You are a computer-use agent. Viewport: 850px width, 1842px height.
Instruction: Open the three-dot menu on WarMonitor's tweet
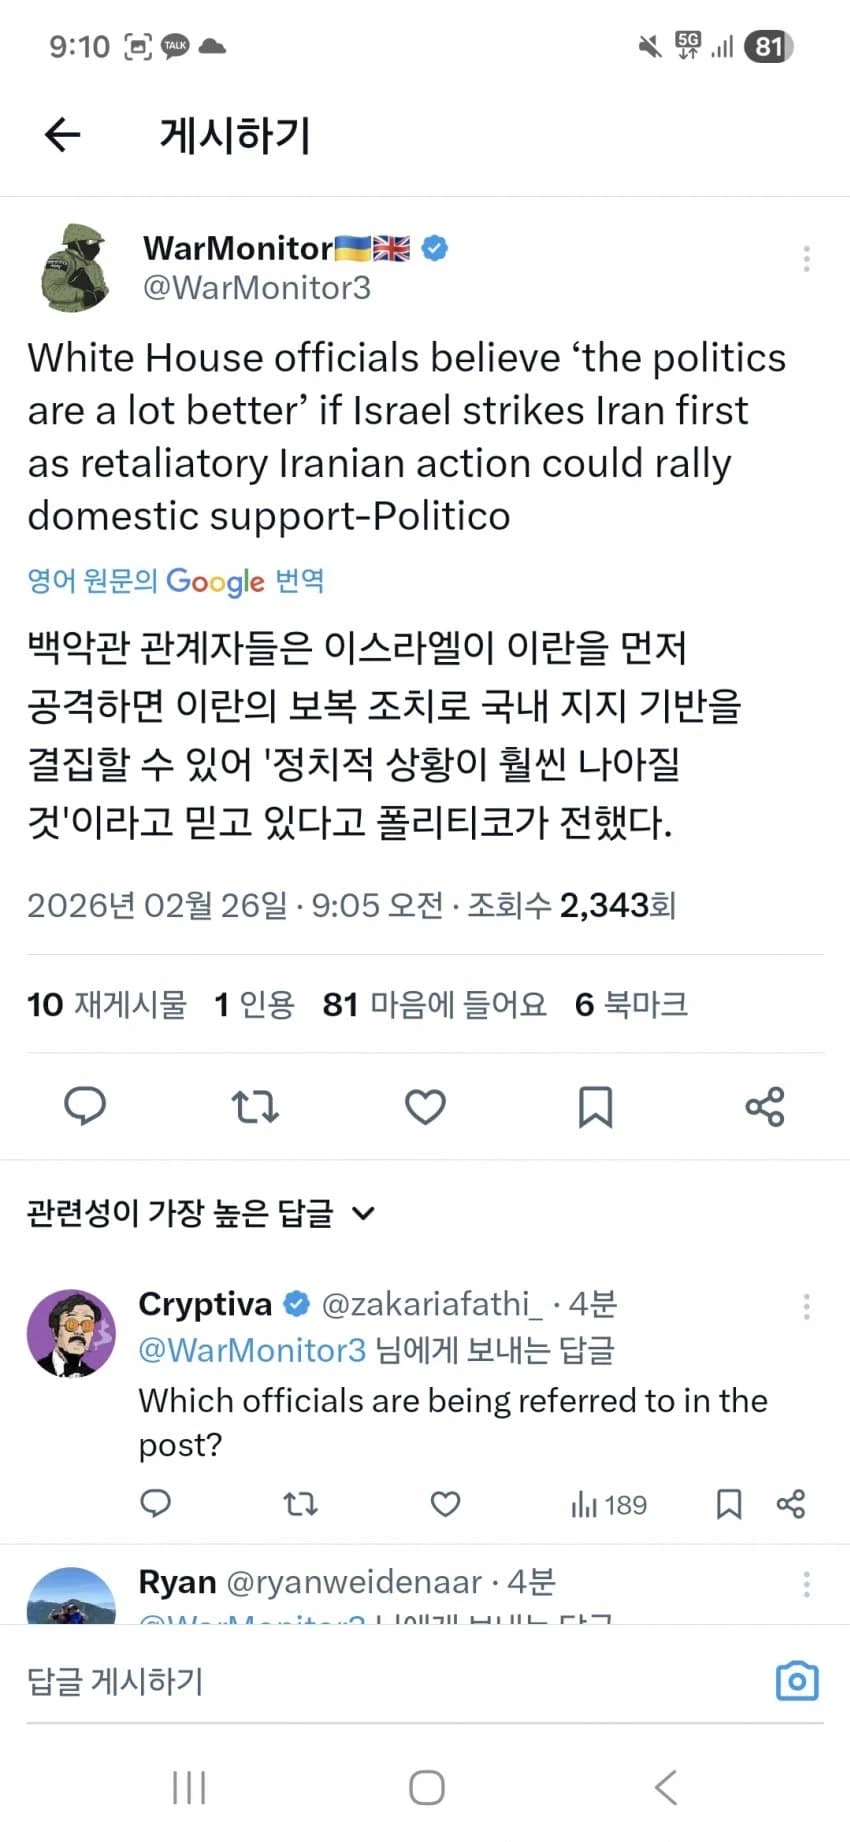tap(806, 258)
